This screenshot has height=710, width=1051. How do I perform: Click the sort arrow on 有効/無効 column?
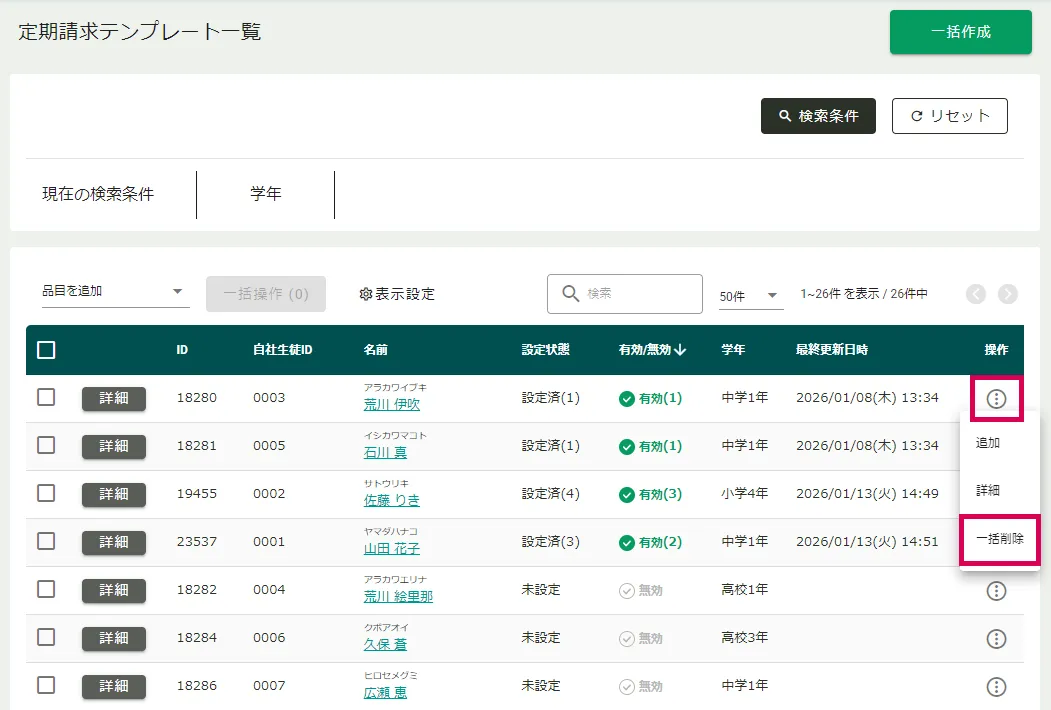click(681, 350)
